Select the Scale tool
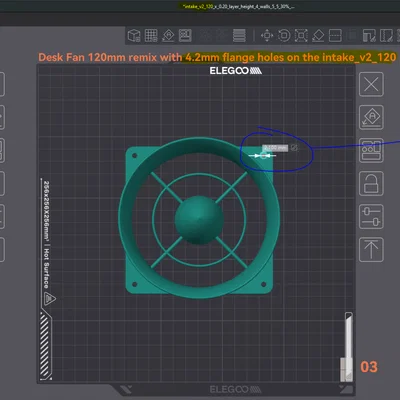The height and width of the screenshot is (400, 400). (301, 35)
